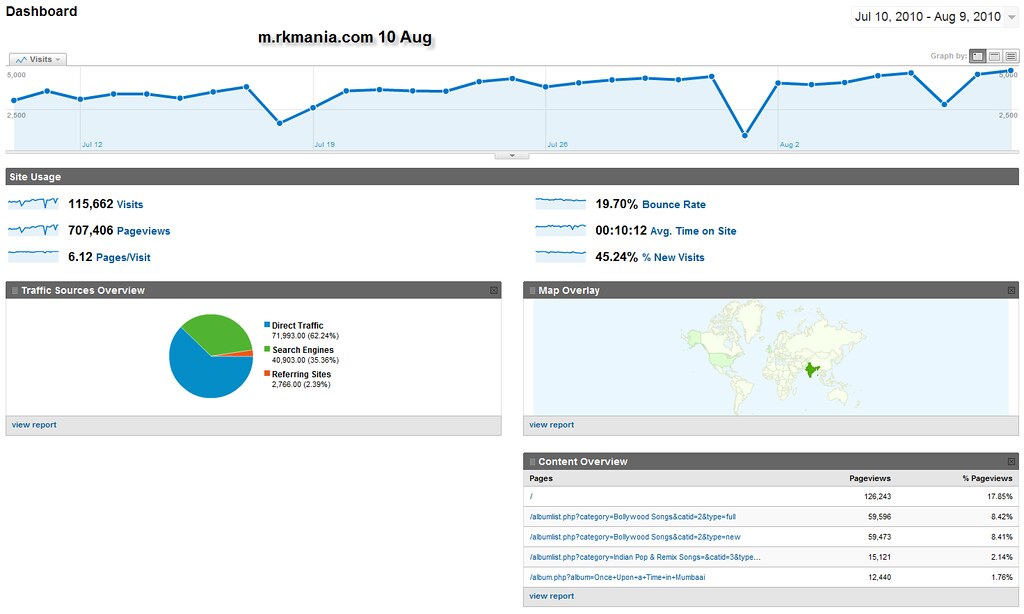
Task: Click the blue Direct Traffic legend swatch
Action: pyautogui.click(x=267, y=325)
